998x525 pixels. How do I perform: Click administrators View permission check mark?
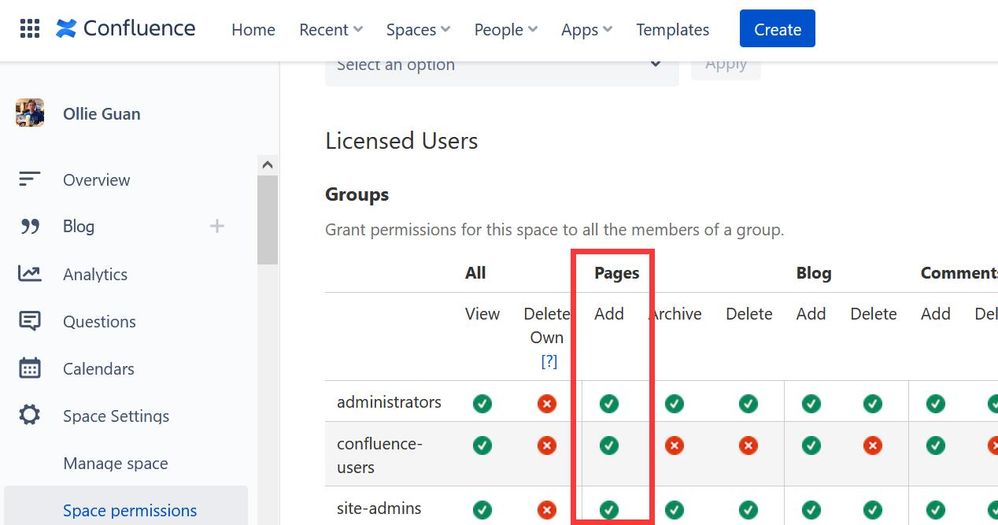coord(482,403)
